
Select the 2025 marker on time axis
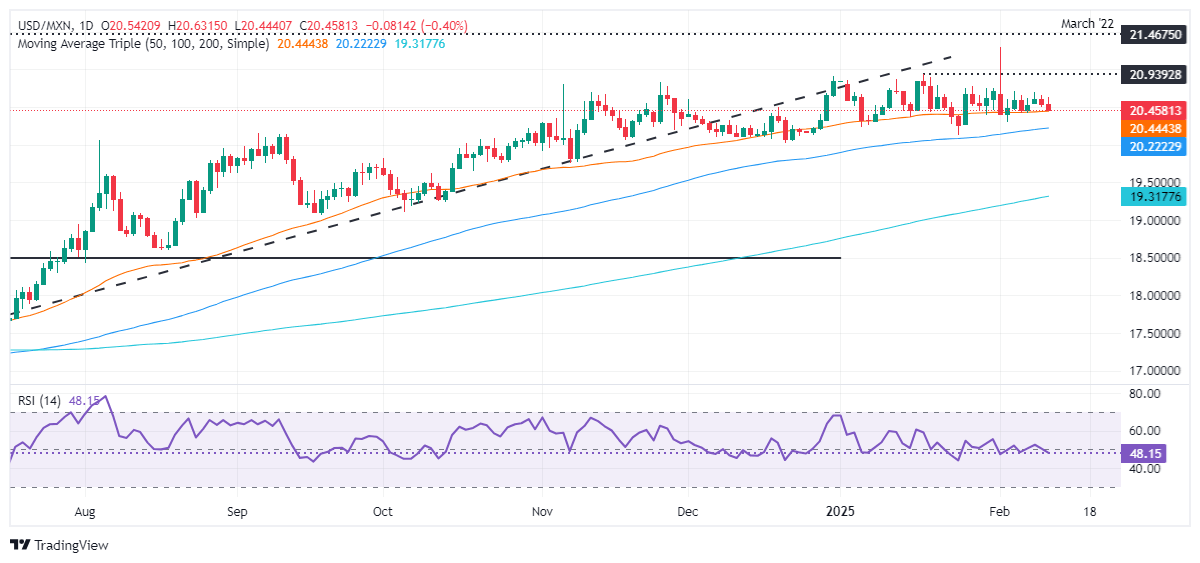[x=840, y=511]
